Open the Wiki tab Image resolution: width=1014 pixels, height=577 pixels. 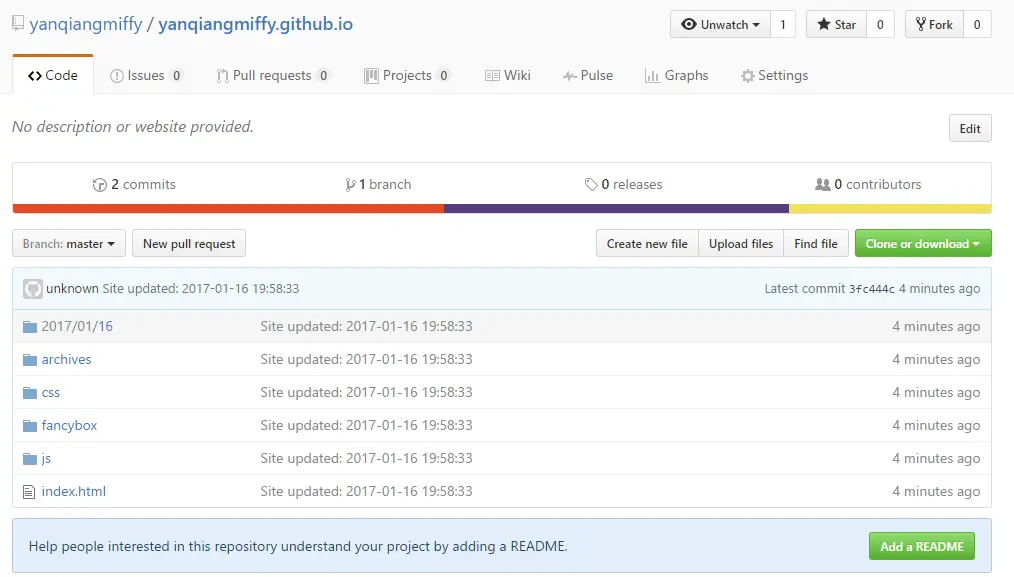[508, 76]
